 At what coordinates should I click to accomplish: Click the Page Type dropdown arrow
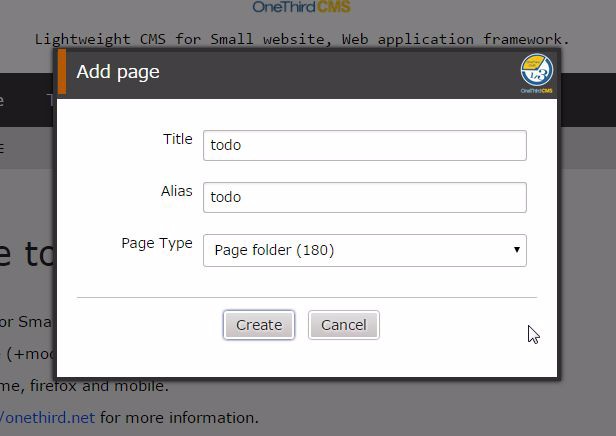(x=516, y=250)
